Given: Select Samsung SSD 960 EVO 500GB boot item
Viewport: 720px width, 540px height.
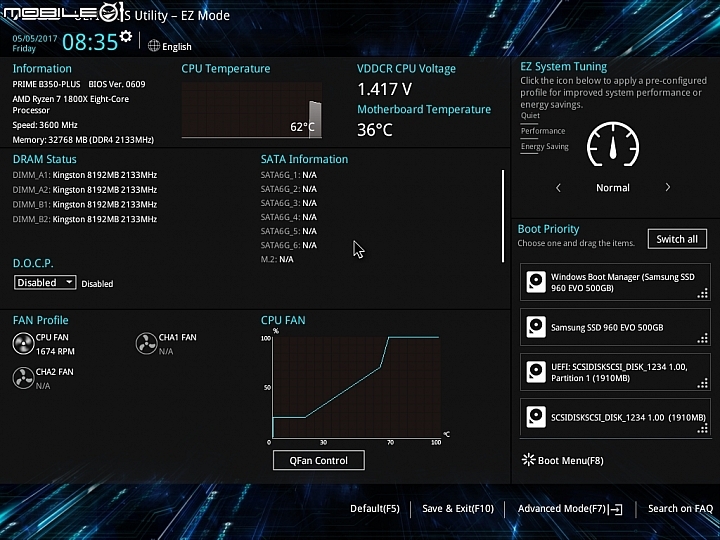Looking at the screenshot, I should pyautogui.click(x=615, y=327).
